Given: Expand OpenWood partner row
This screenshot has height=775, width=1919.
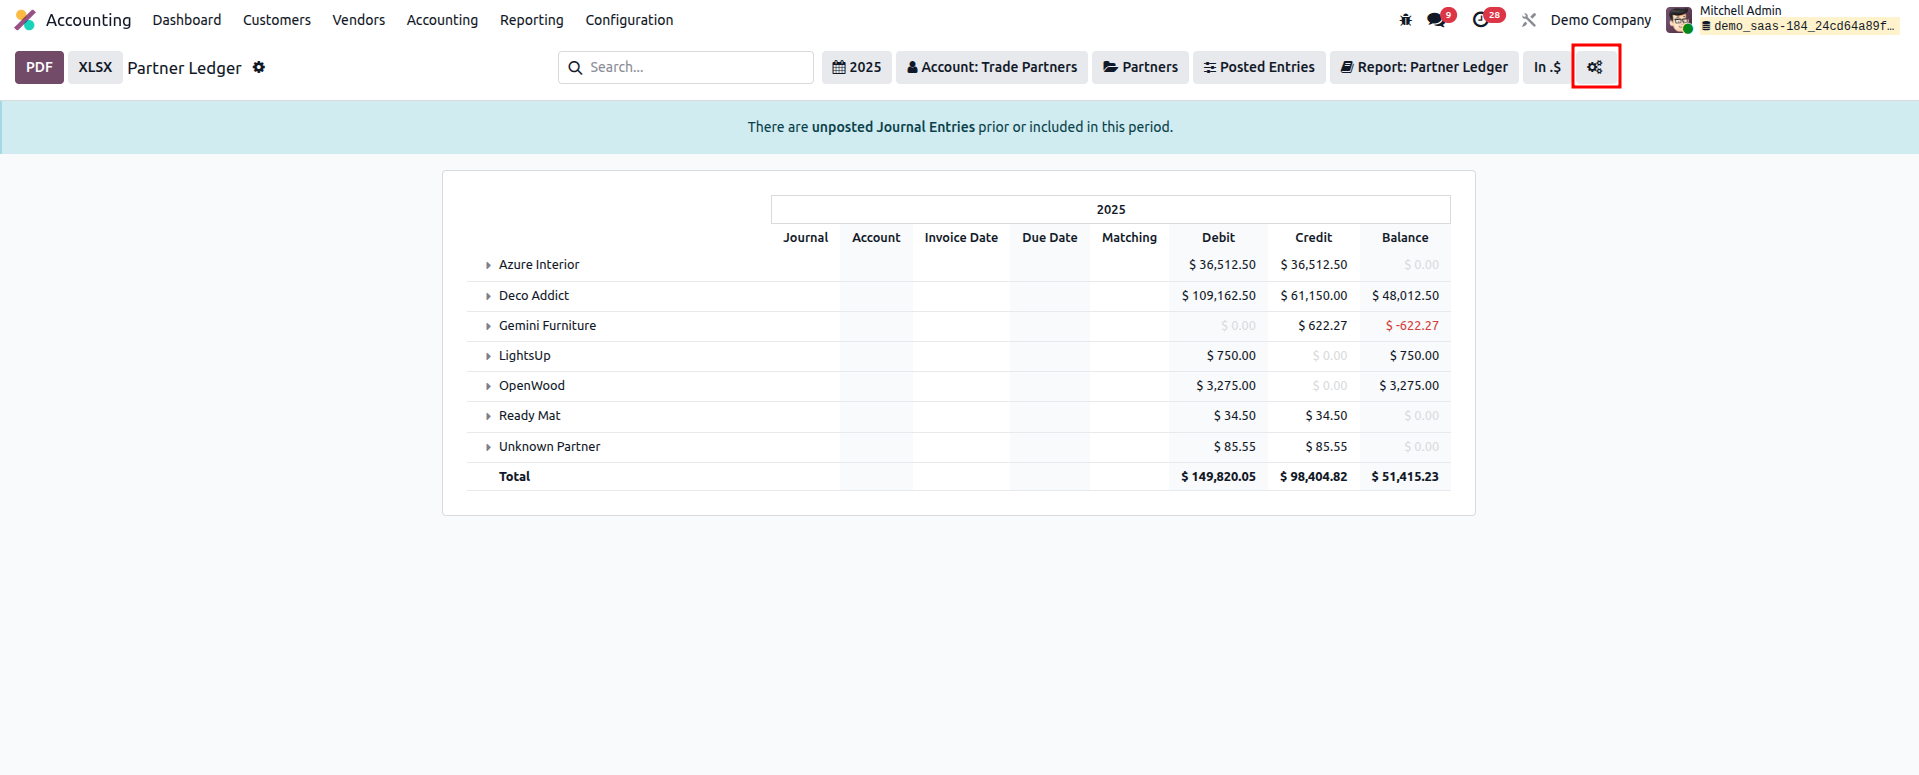Looking at the screenshot, I should [x=488, y=386].
